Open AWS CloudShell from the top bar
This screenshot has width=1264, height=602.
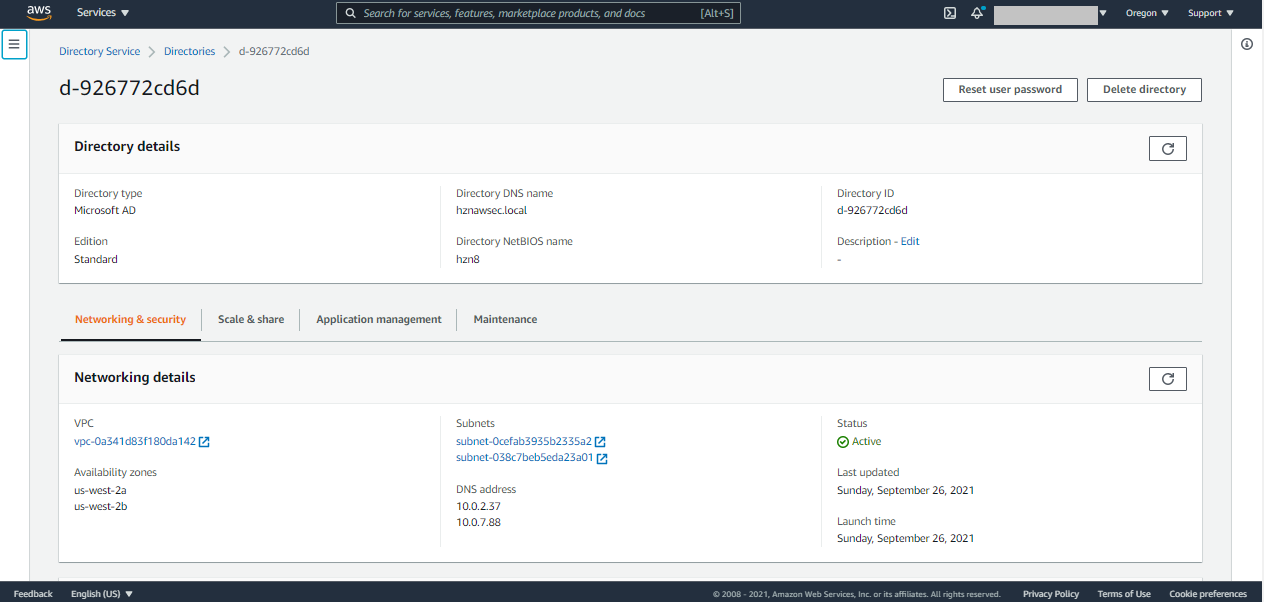[x=948, y=13]
